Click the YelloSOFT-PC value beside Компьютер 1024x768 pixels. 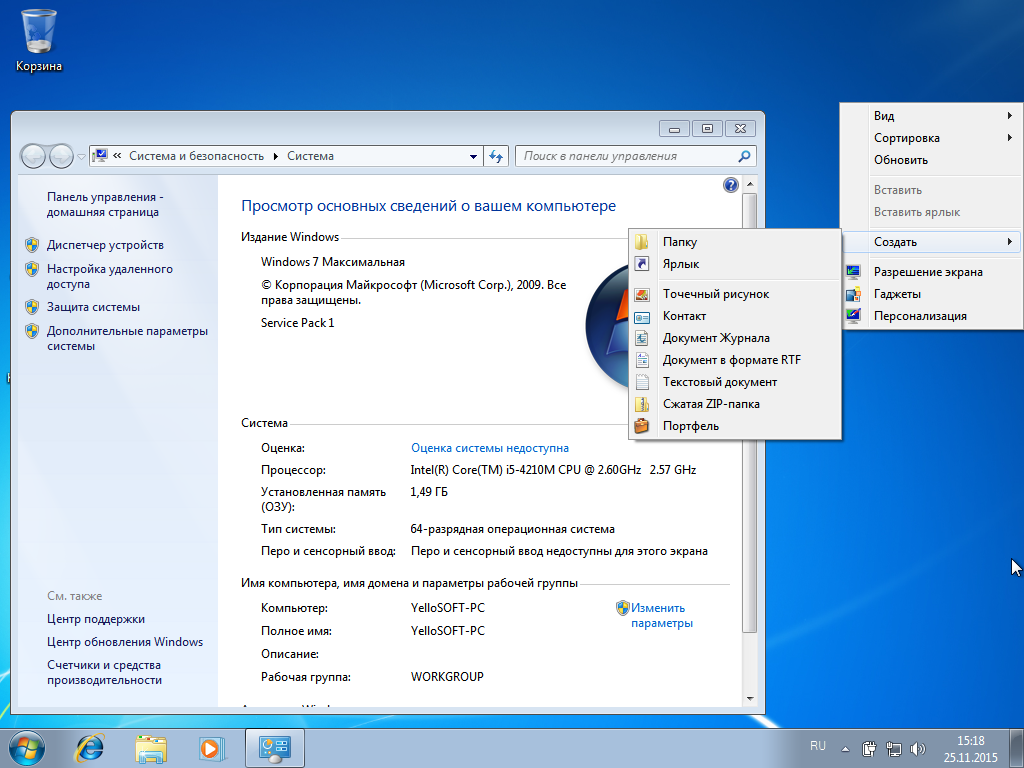(x=448, y=608)
